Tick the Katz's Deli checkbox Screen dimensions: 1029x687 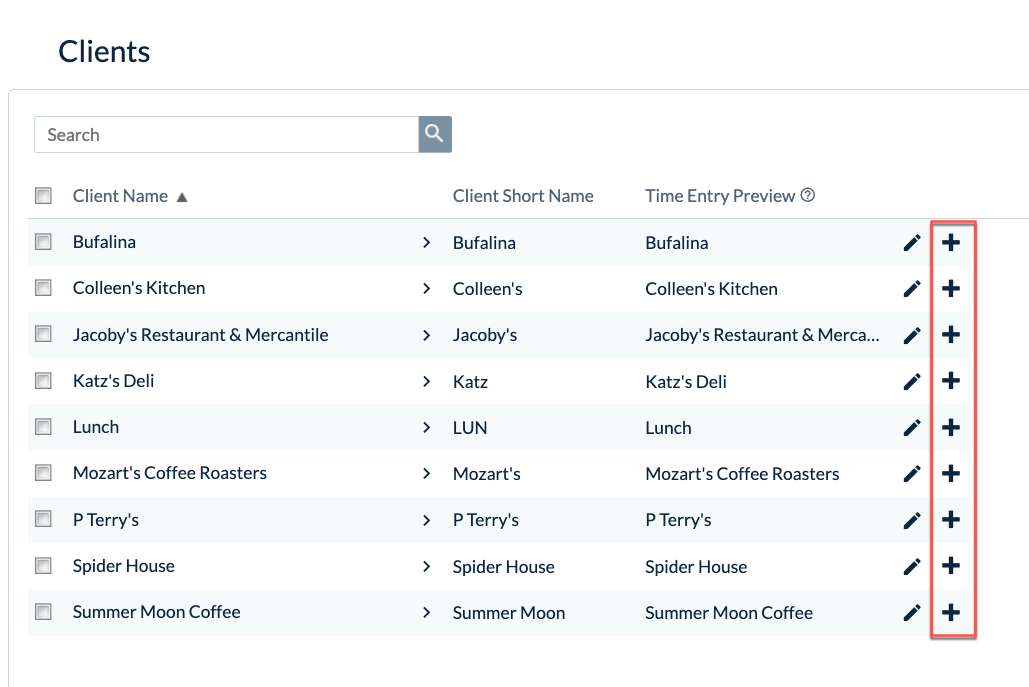click(x=43, y=381)
